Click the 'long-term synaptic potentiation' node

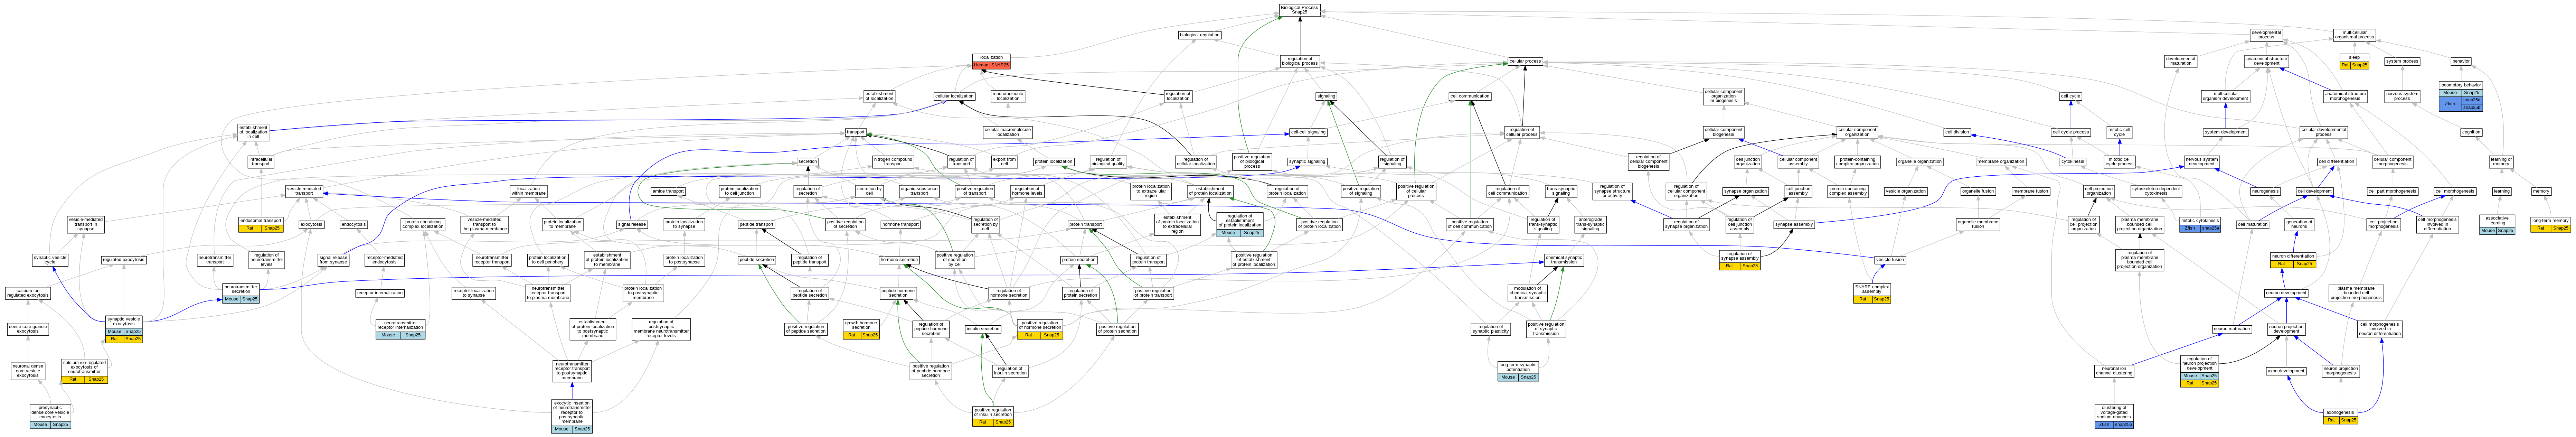(x=1518, y=371)
